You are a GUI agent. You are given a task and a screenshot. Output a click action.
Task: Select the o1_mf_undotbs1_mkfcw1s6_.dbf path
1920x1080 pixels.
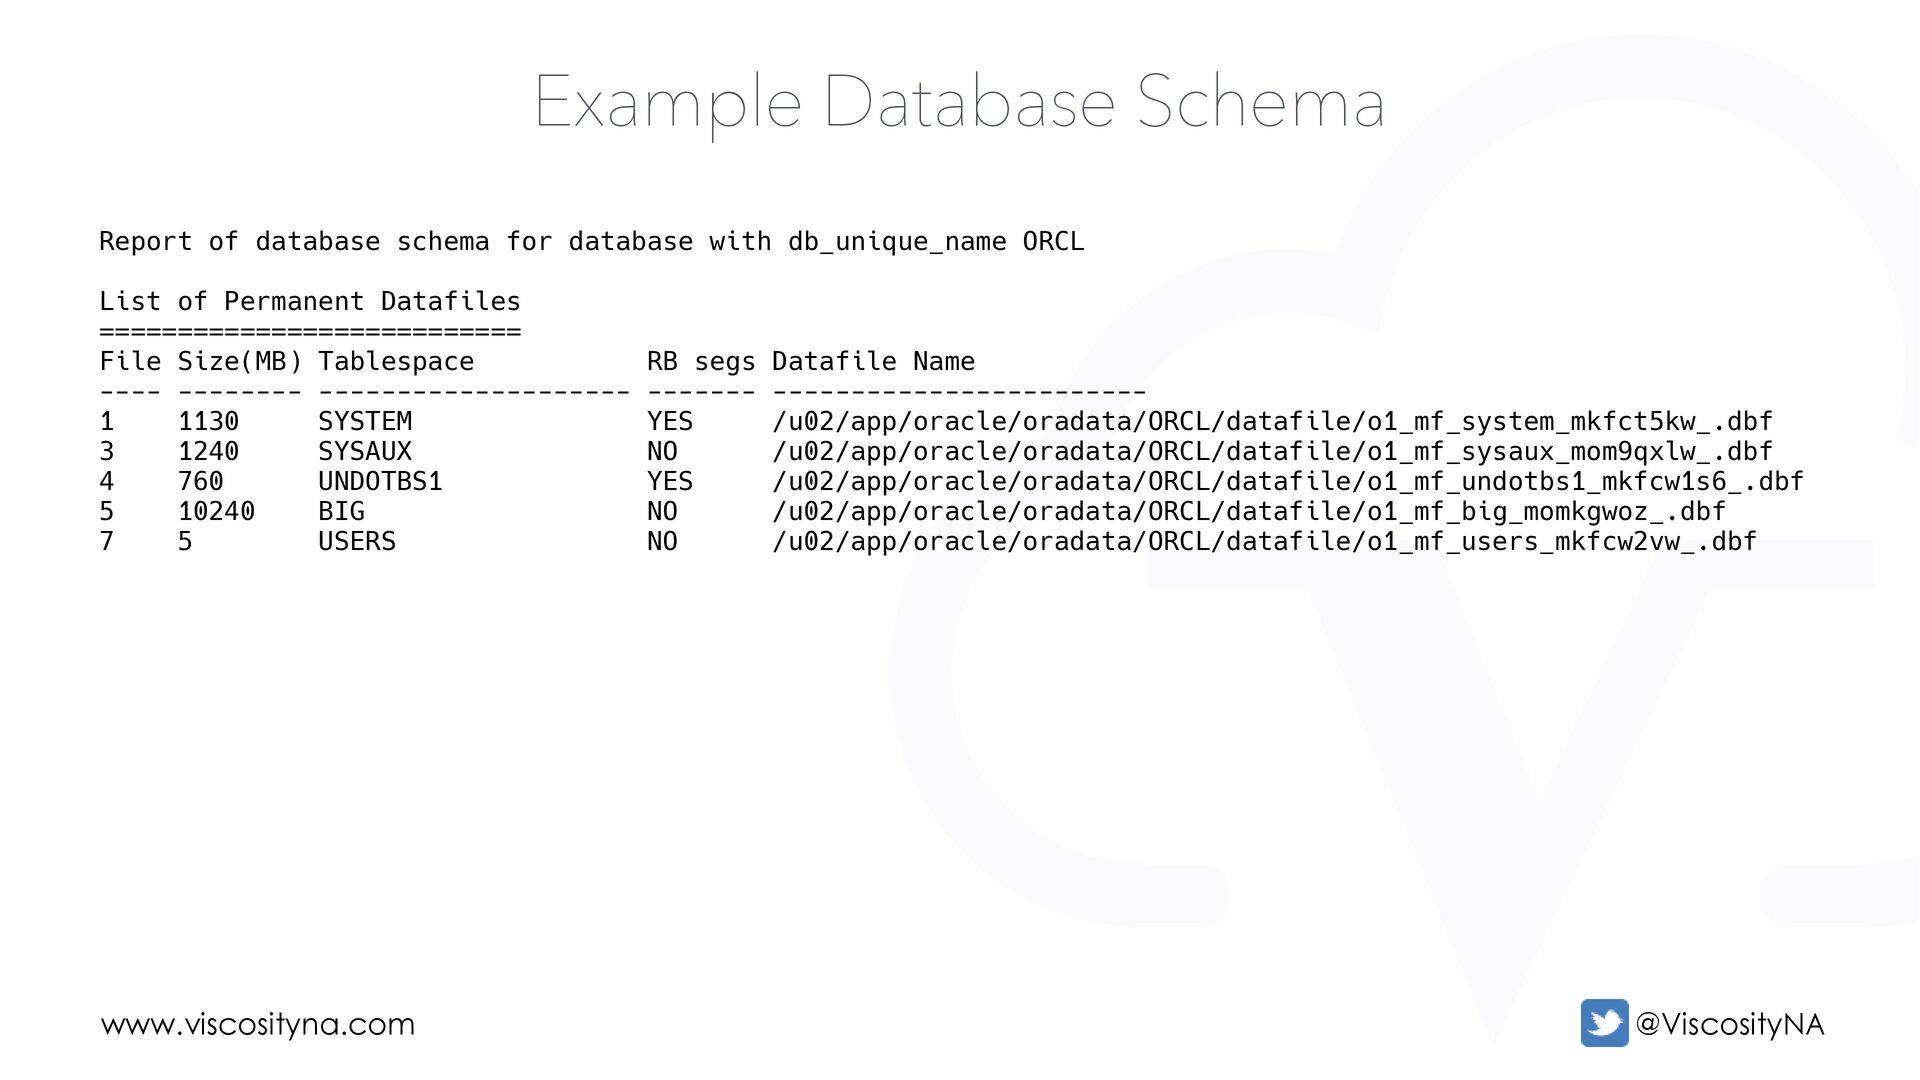(1288, 482)
